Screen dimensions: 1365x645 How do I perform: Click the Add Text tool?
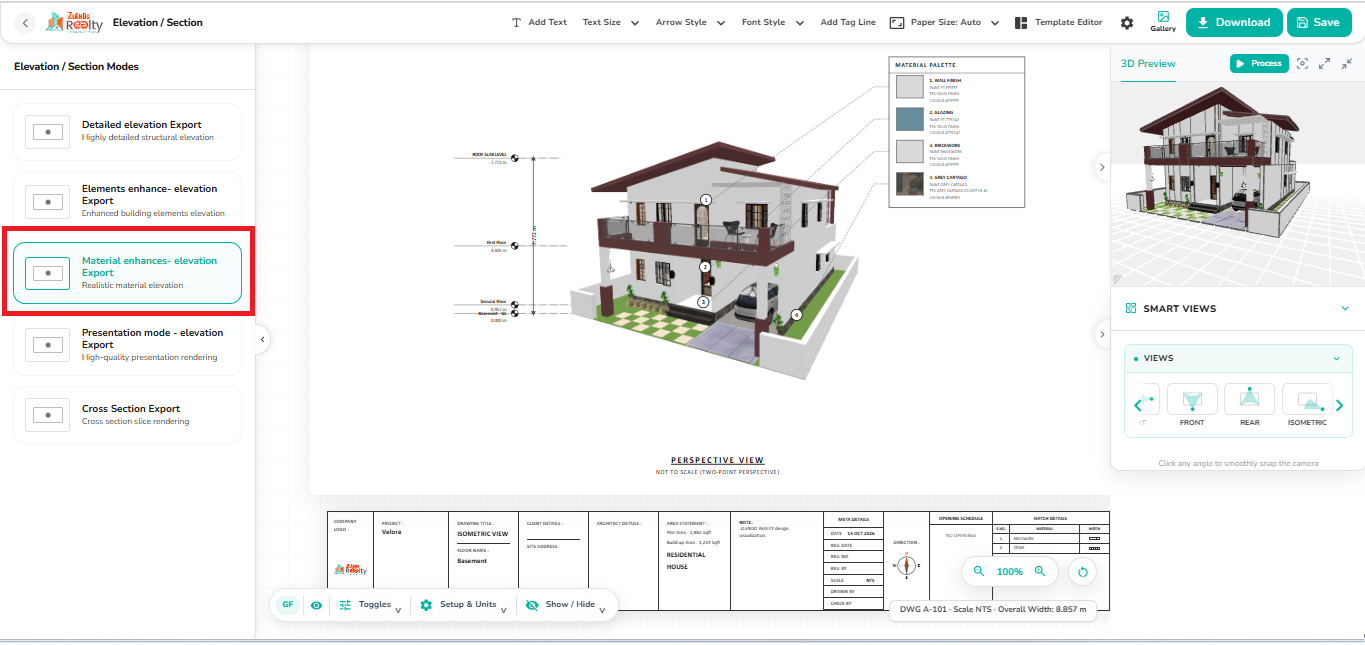pyautogui.click(x=539, y=22)
